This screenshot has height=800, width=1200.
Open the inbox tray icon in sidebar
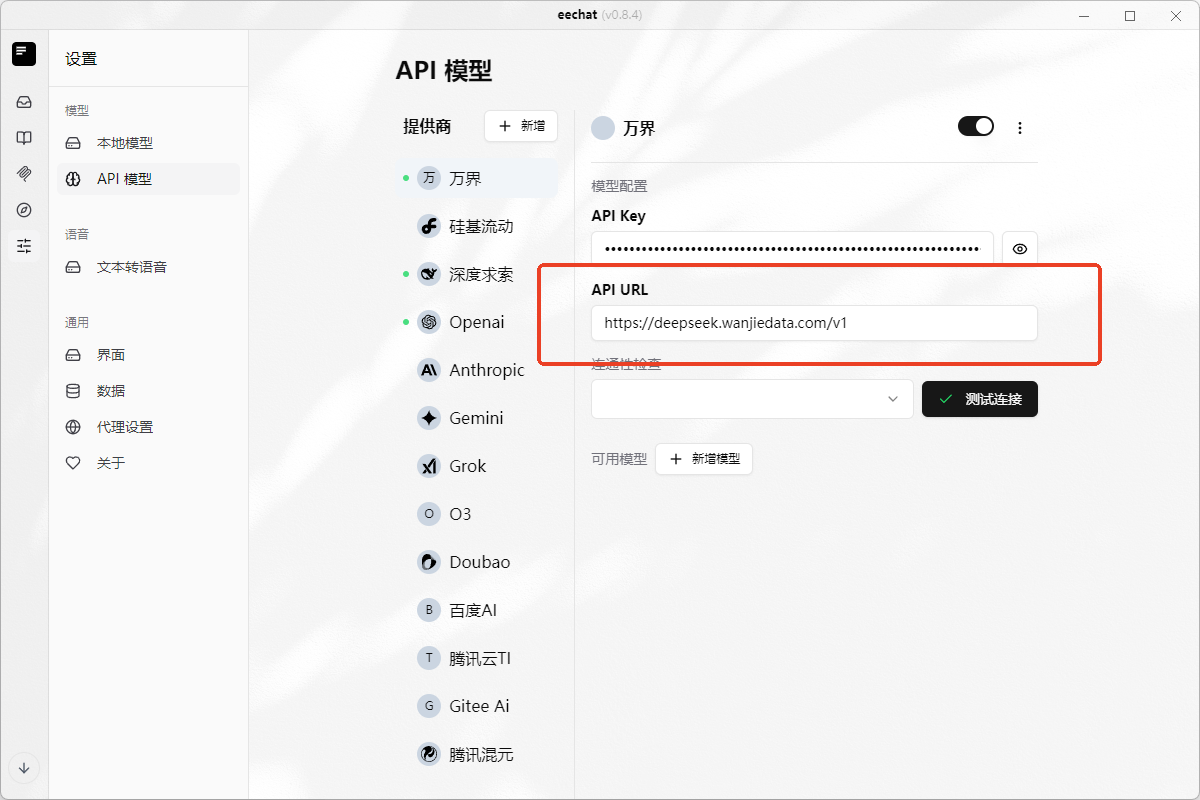24,102
